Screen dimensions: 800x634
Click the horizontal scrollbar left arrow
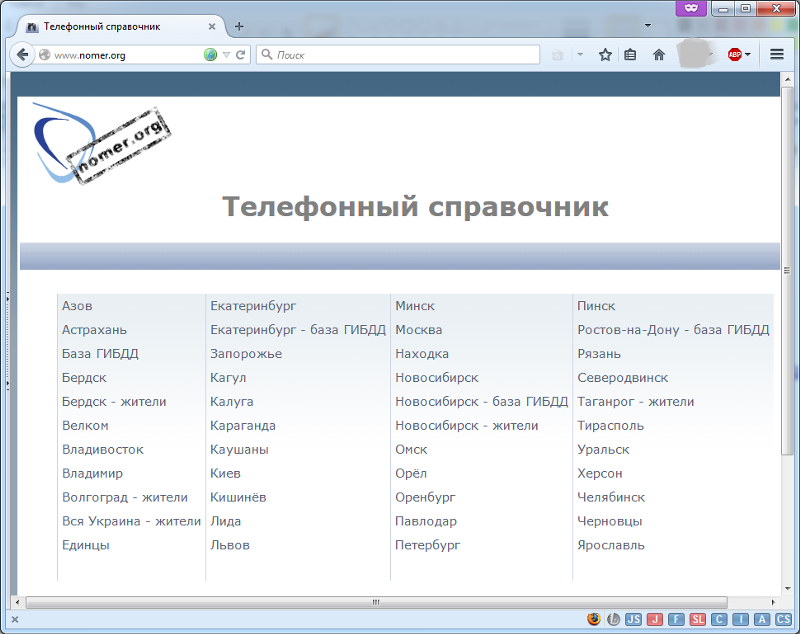pos(17,602)
